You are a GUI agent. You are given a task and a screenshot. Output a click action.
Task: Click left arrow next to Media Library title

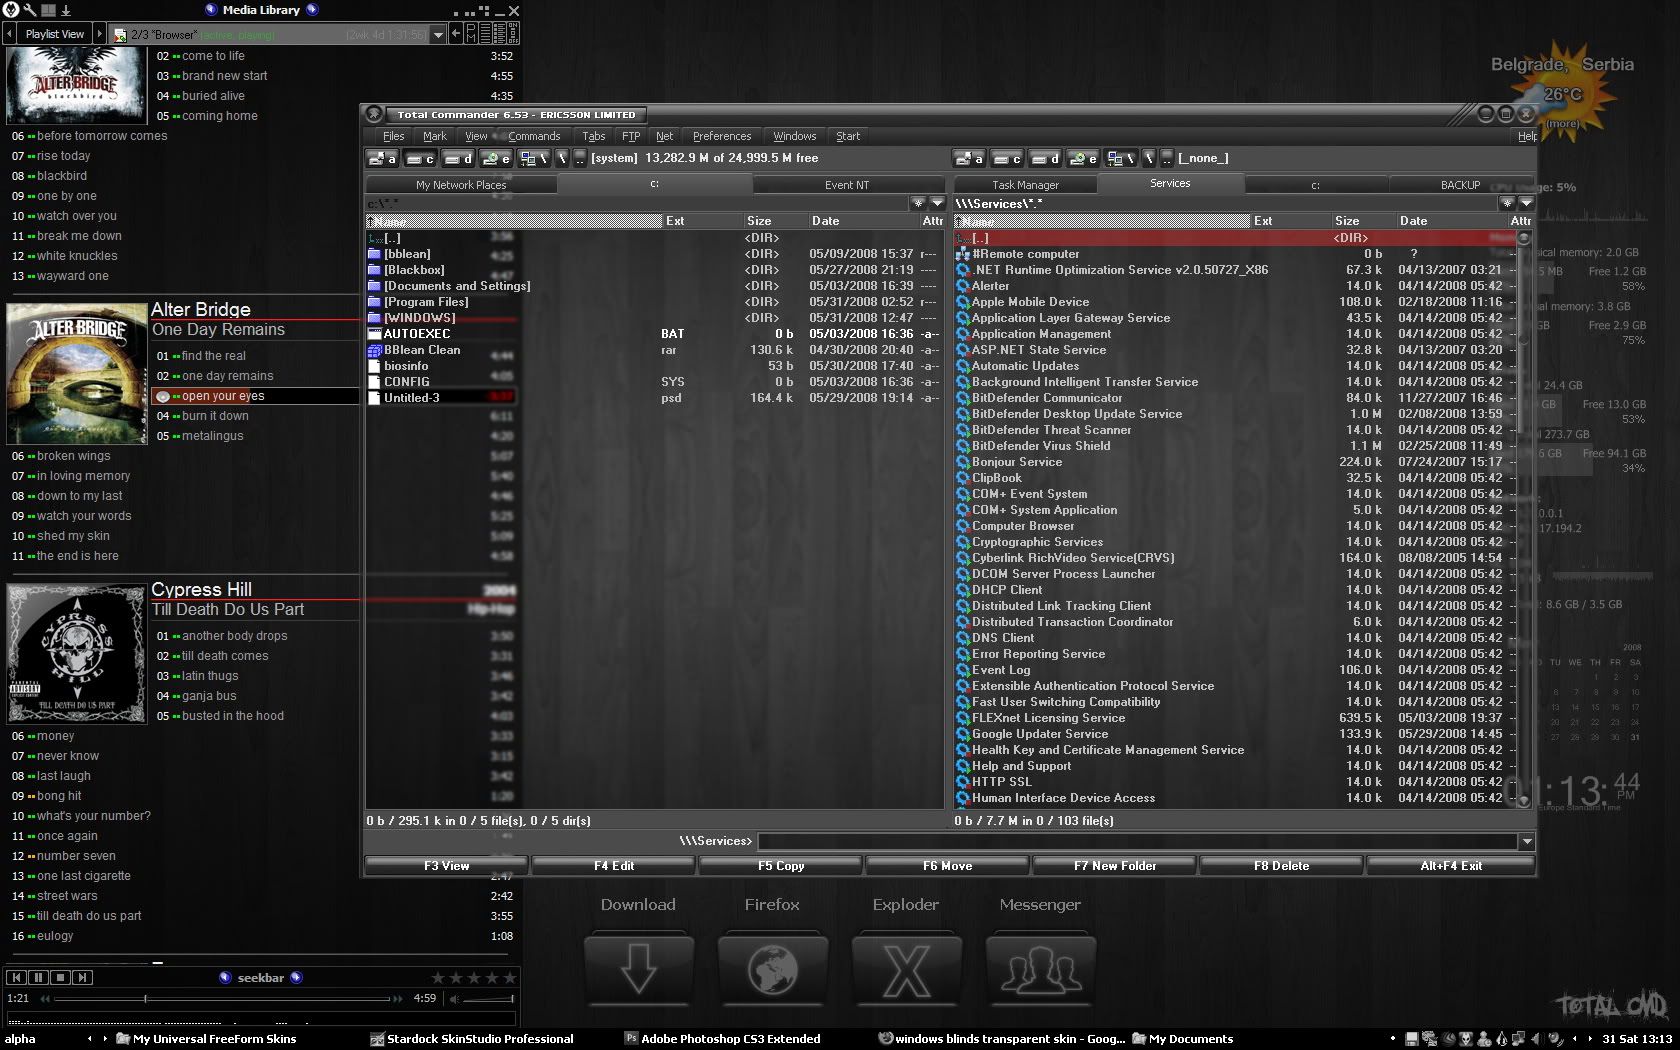pyautogui.click(x=211, y=10)
